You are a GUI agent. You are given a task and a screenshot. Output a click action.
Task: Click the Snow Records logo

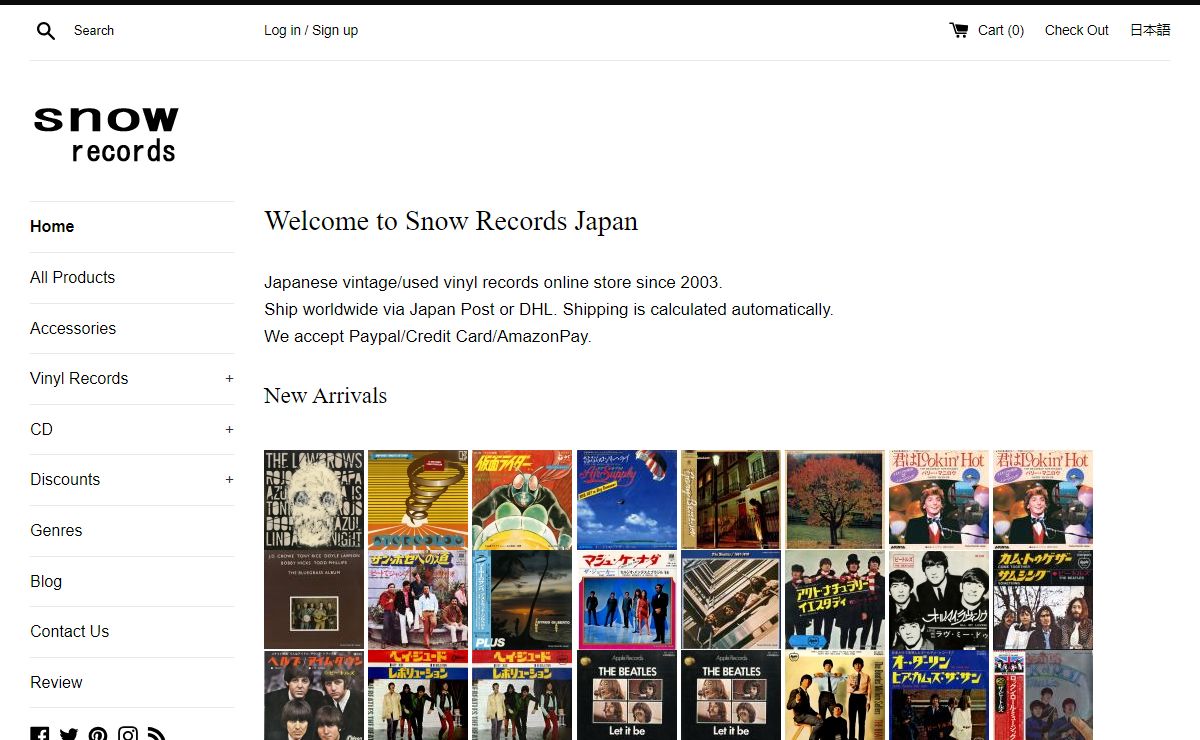(105, 134)
